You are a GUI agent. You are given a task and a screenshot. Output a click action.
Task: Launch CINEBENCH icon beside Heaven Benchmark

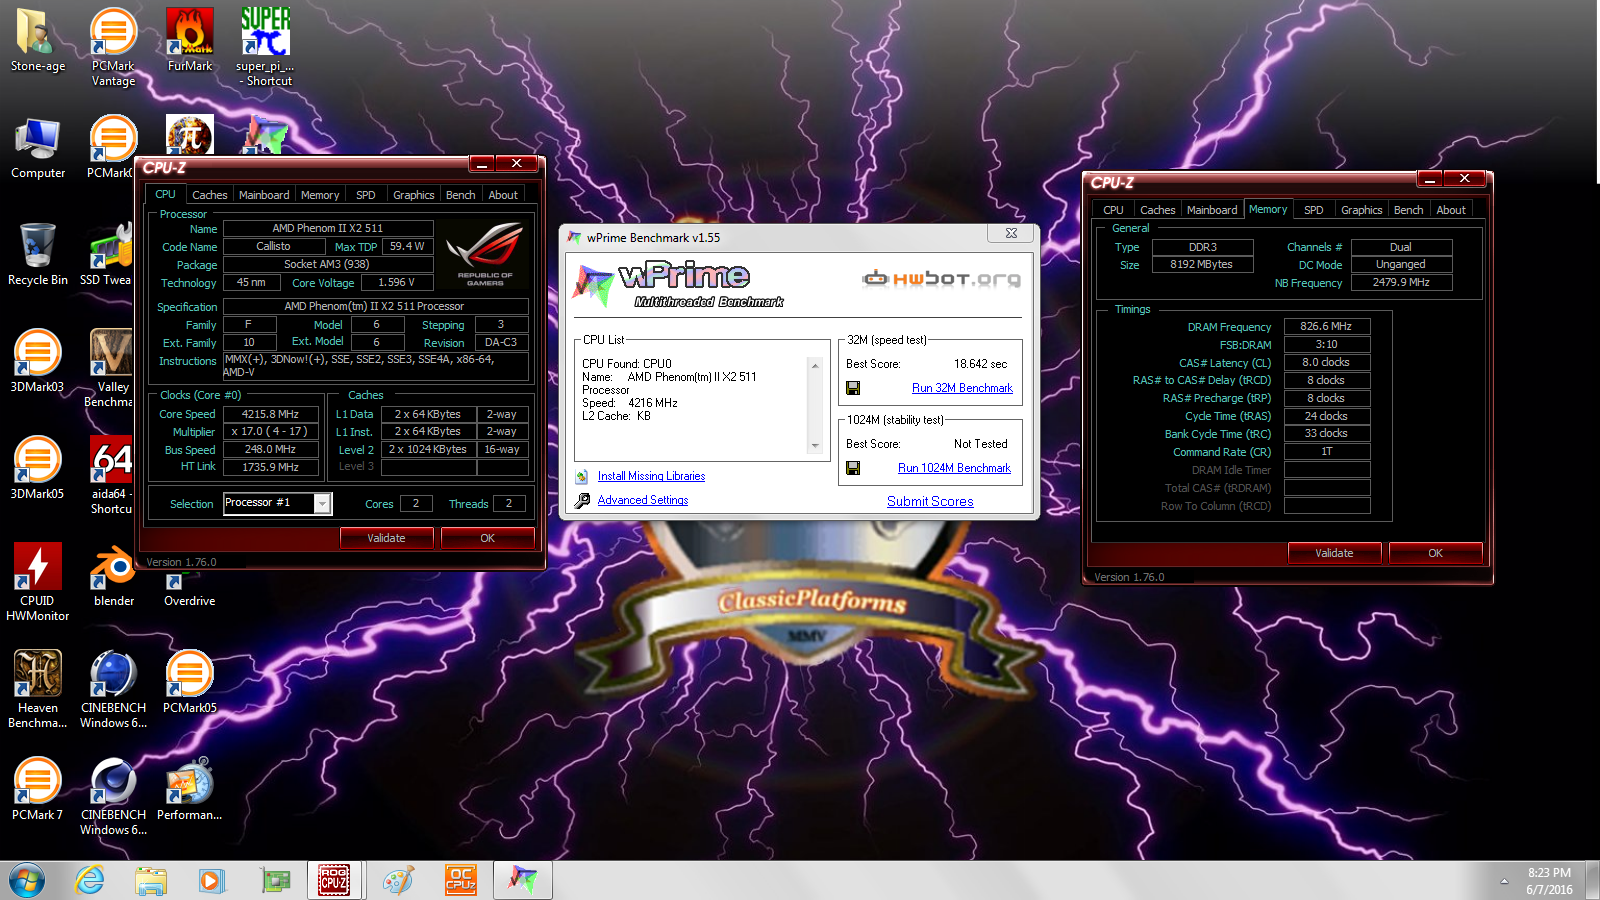pos(113,689)
